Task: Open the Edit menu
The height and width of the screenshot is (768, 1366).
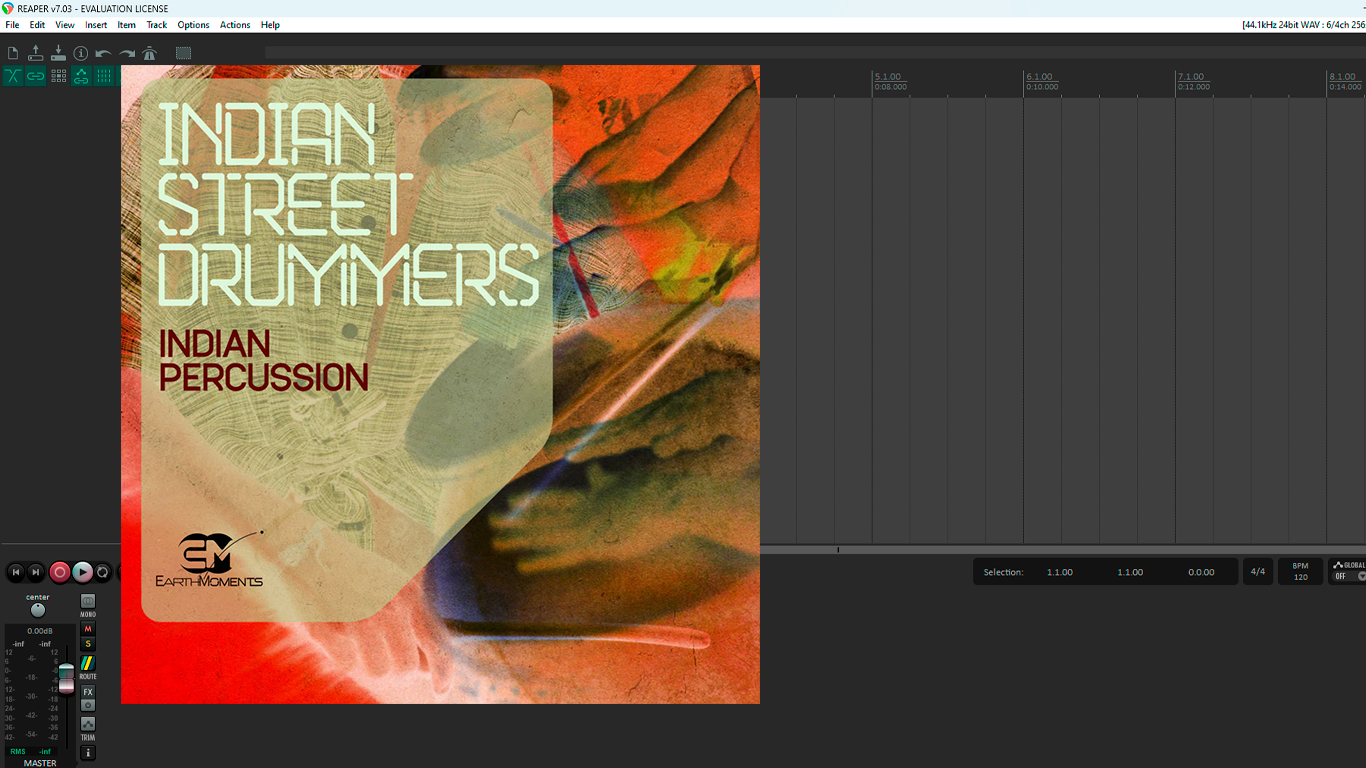Action: pos(37,25)
